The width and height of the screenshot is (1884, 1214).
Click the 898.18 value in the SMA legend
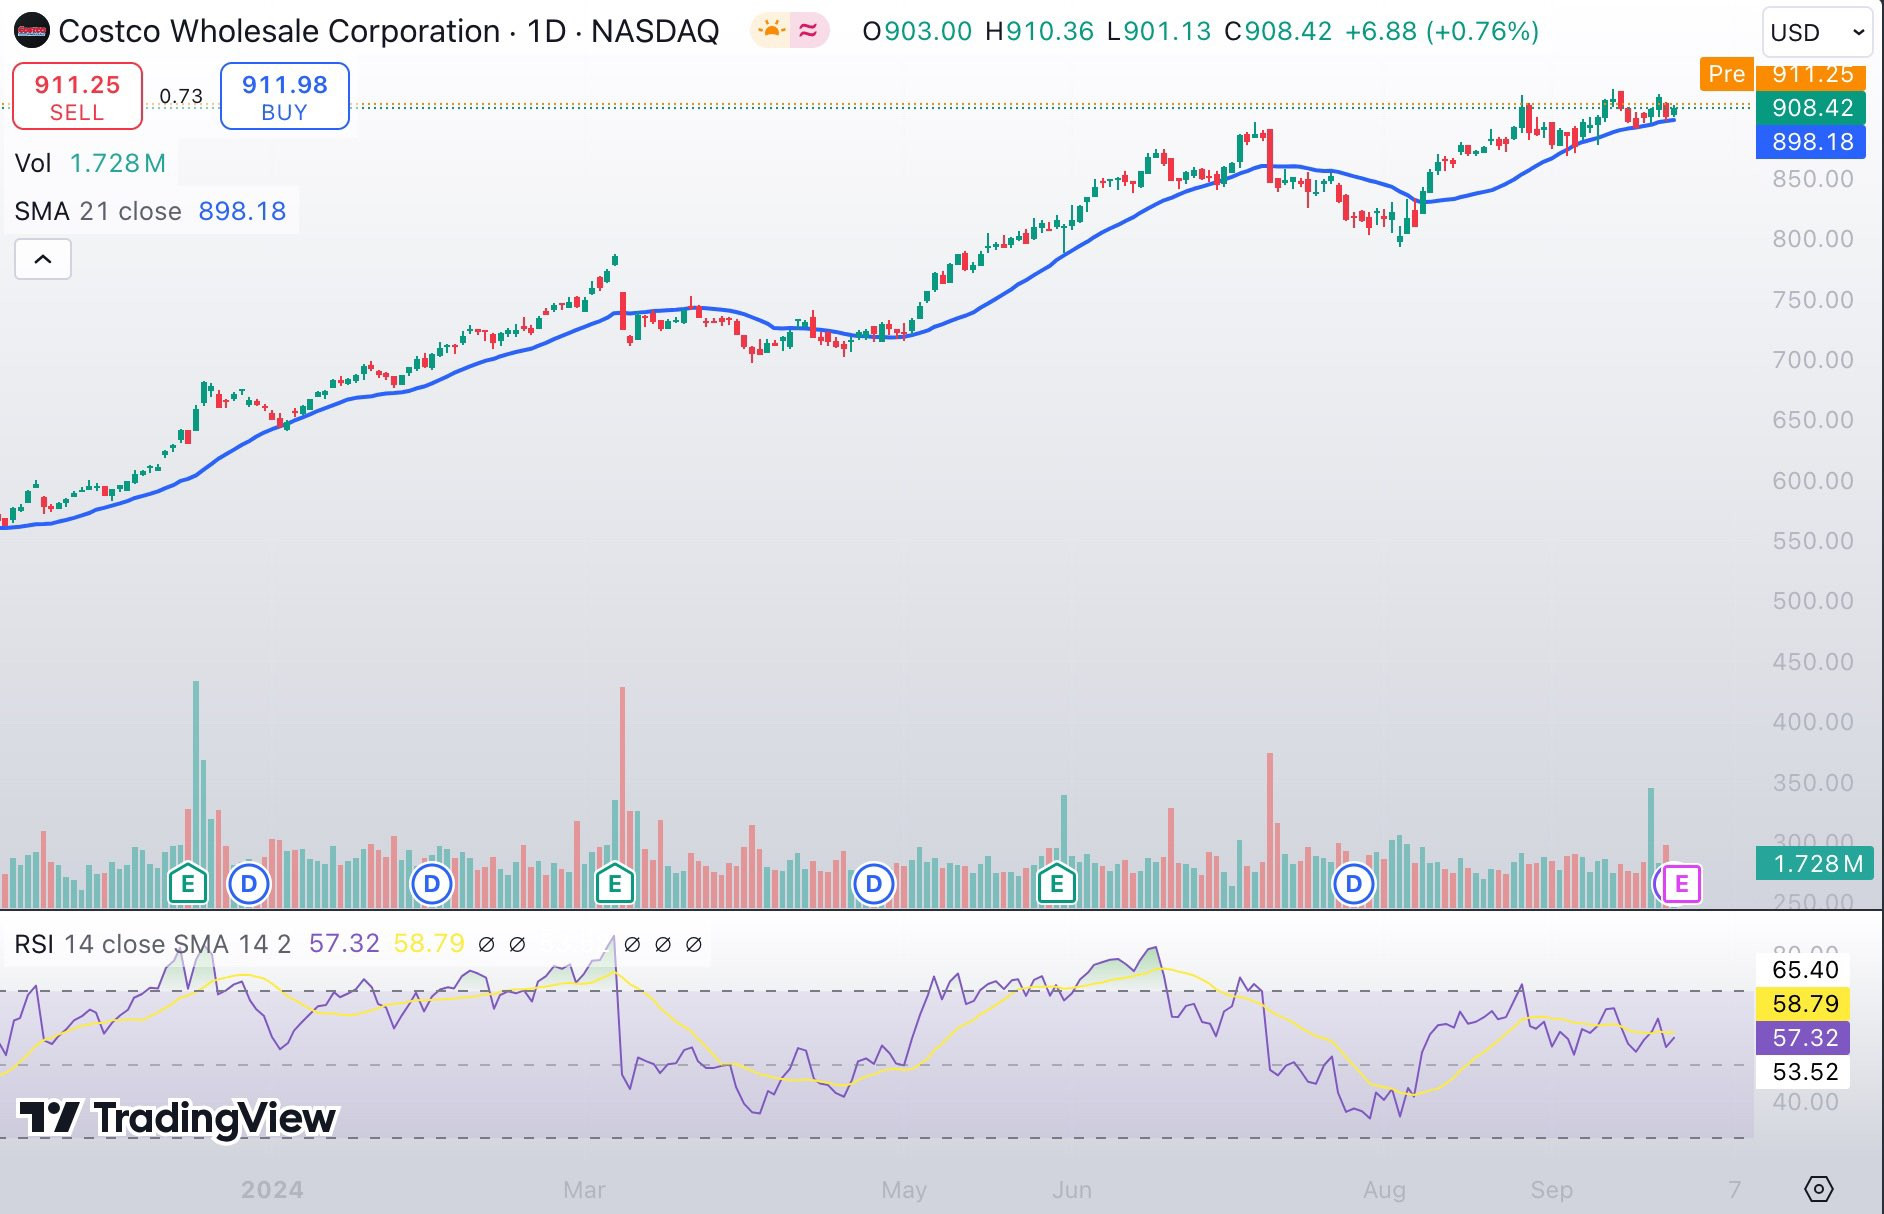coord(242,211)
